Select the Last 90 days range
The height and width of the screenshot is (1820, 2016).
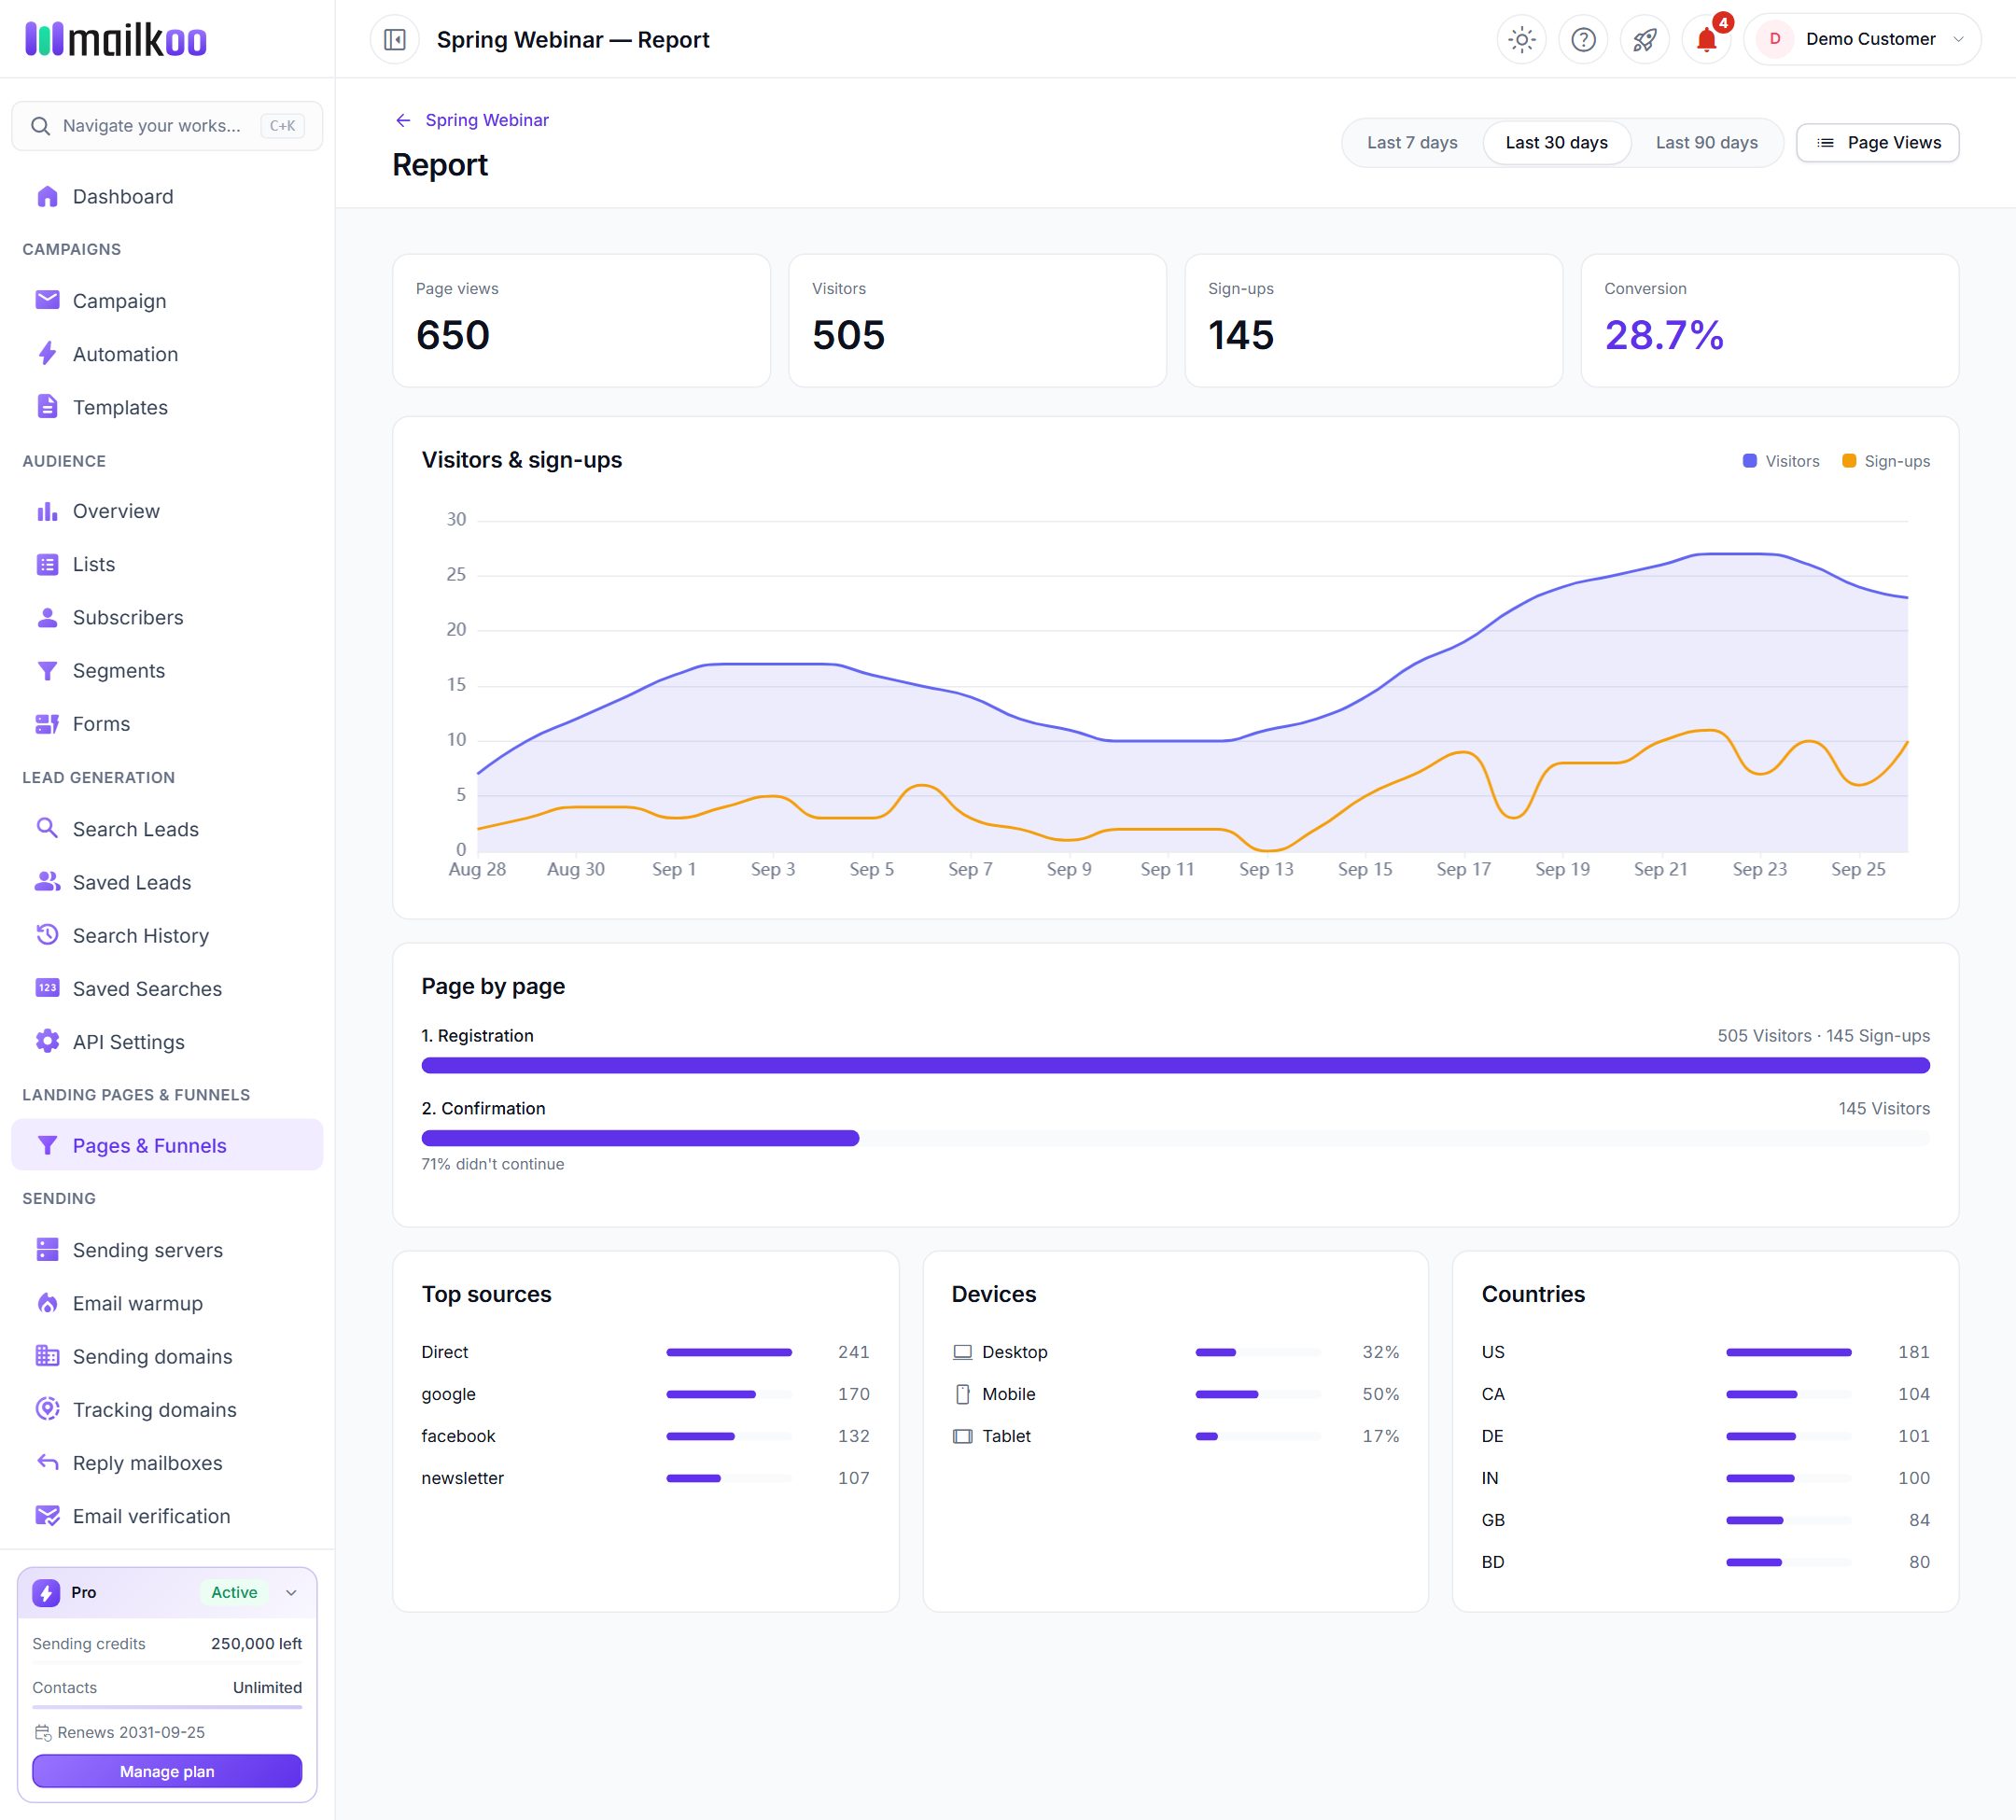tap(1706, 142)
